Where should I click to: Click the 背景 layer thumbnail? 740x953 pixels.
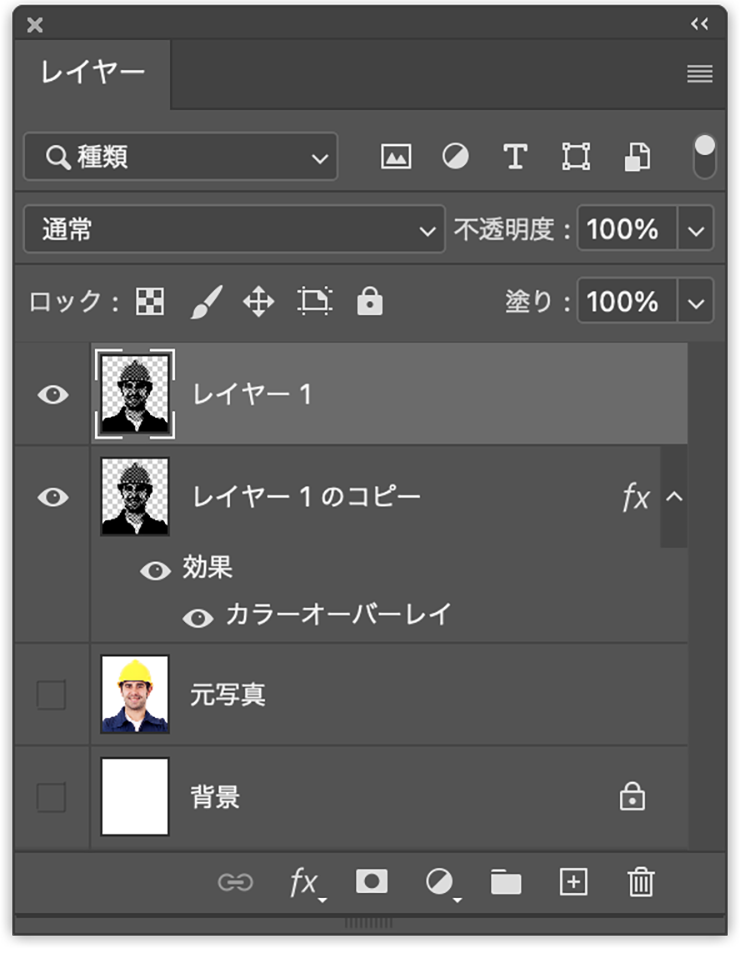tap(135, 797)
